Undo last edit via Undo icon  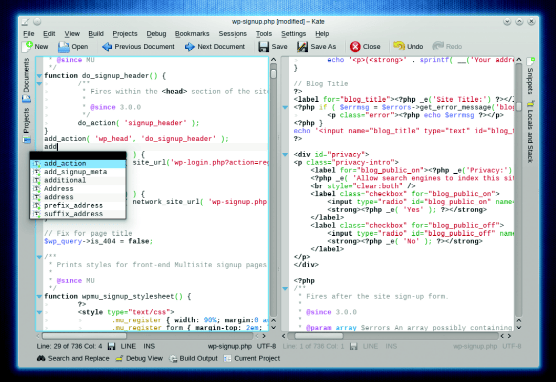pos(399,46)
